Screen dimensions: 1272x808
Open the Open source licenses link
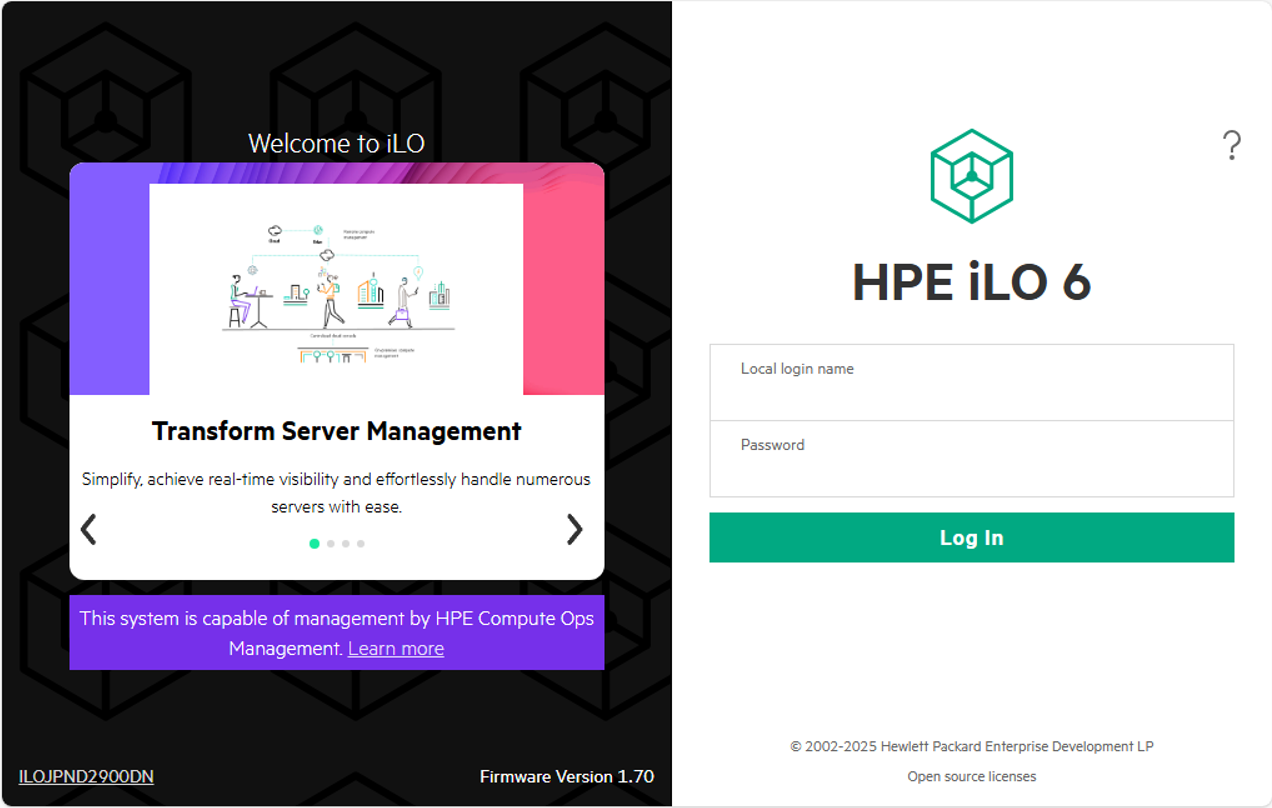click(x=971, y=776)
